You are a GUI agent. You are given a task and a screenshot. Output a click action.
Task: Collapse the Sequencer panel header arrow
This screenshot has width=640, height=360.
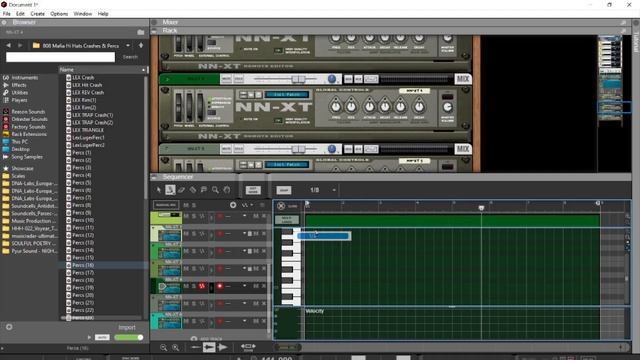coord(154,177)
